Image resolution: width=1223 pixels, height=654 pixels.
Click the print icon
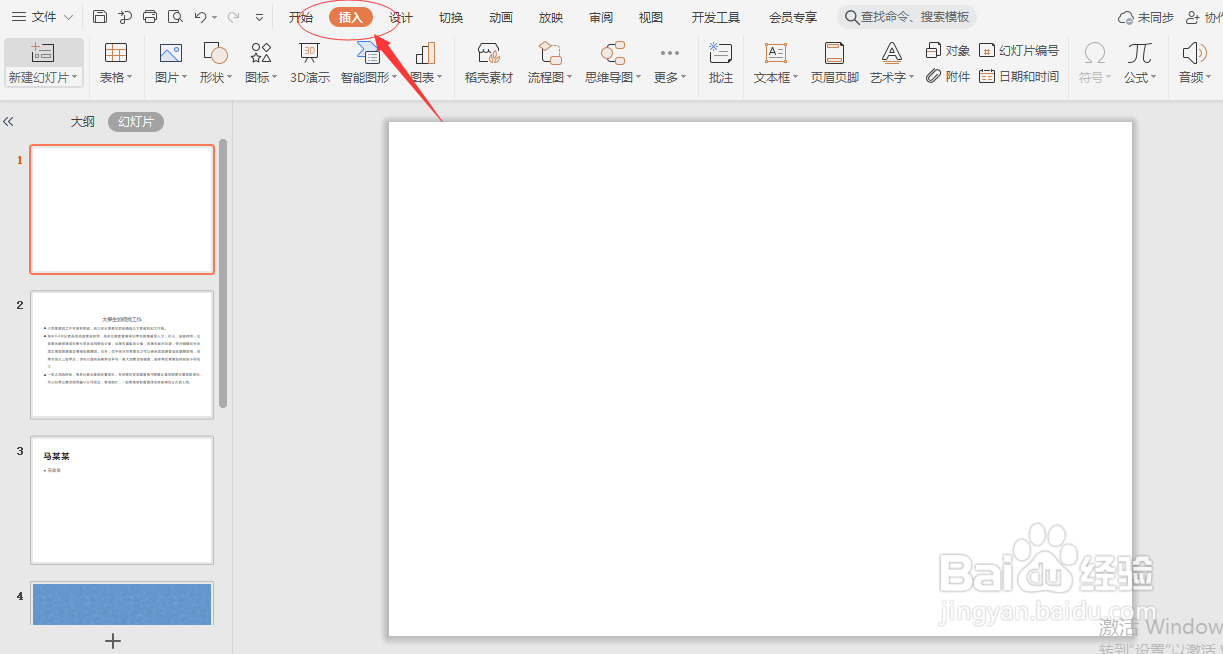(x=150, y=17)
